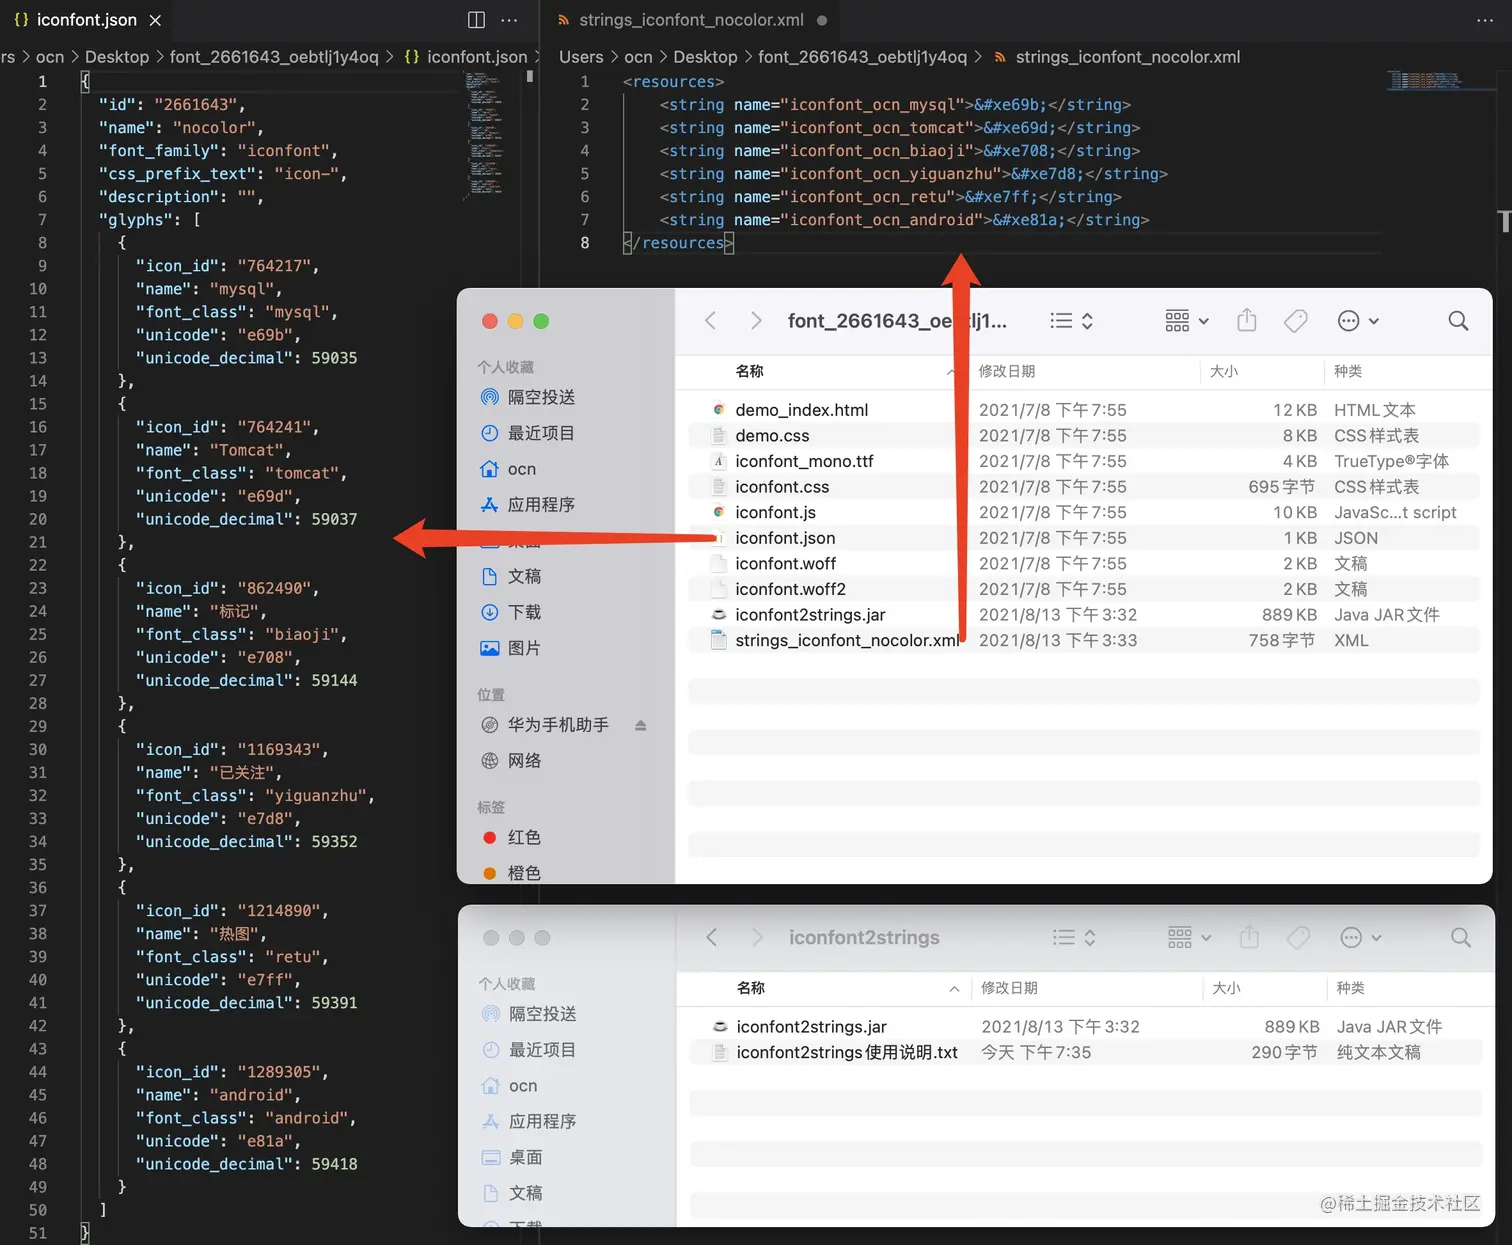Sort by 大小 column in font_2661643 window
The height and width of the screenshot is (1245, 1512).
(1224, 371)
